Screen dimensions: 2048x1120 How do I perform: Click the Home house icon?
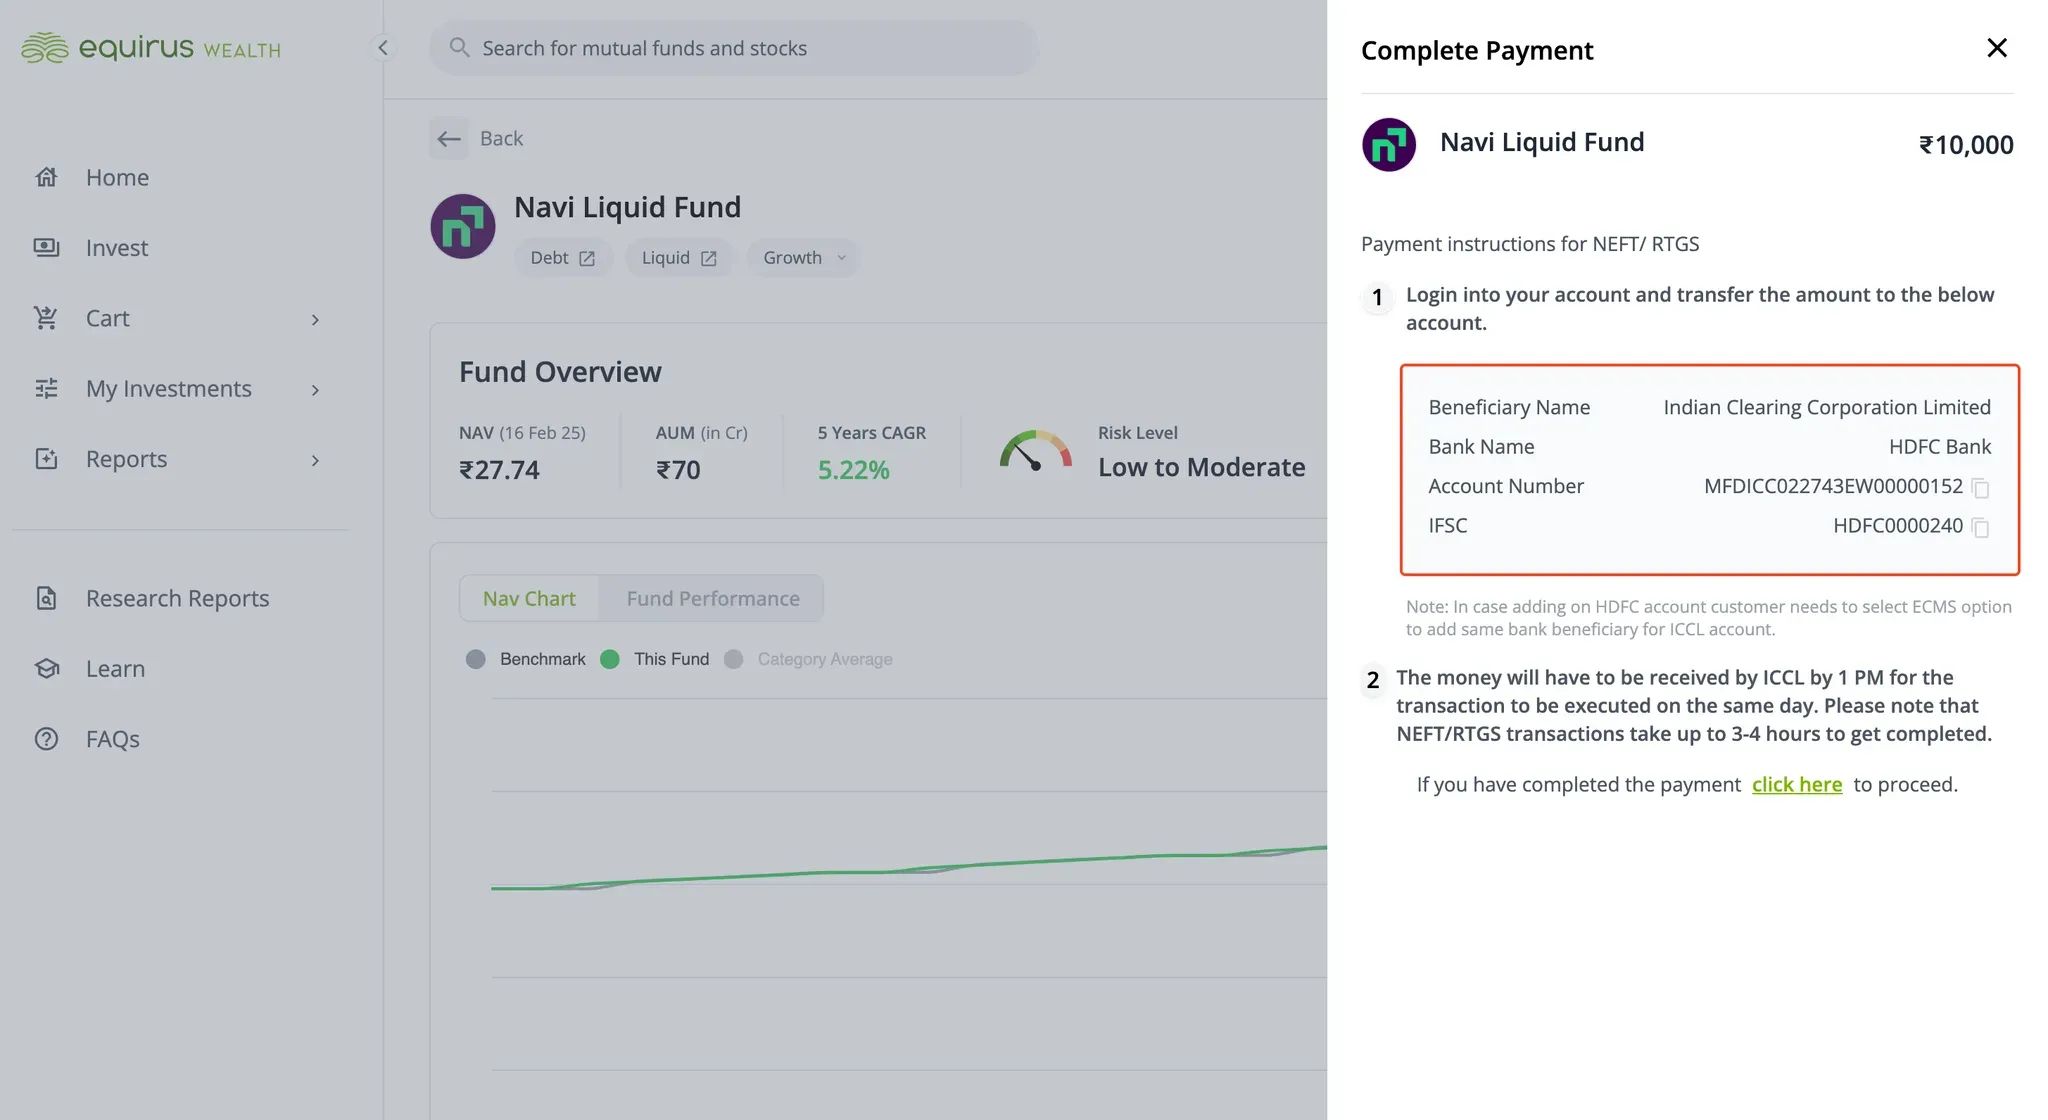tap(46, 177)
